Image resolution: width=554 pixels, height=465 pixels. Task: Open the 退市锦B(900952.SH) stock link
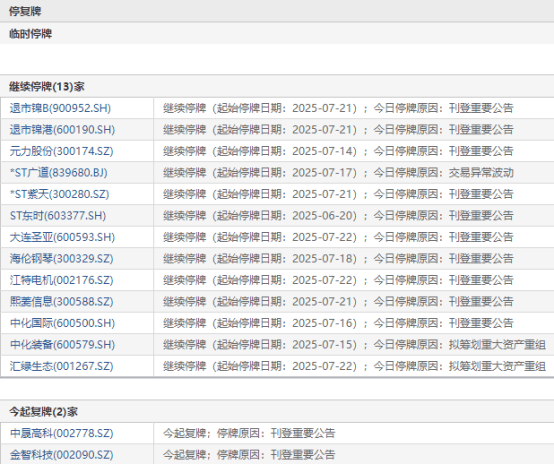[x=60, y=108]
